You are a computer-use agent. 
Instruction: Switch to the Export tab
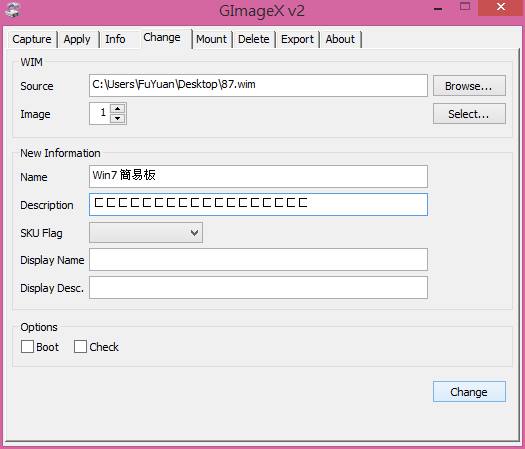(297, 39)
